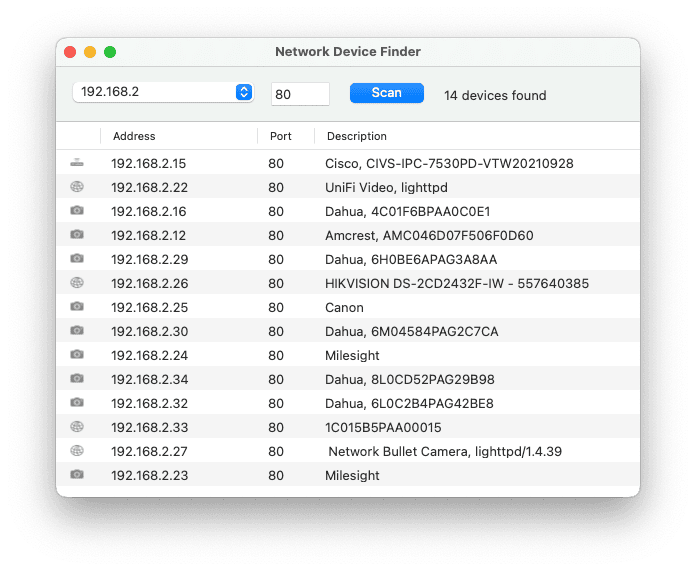Select address 192.168.2.32

[x=149, y=404]
